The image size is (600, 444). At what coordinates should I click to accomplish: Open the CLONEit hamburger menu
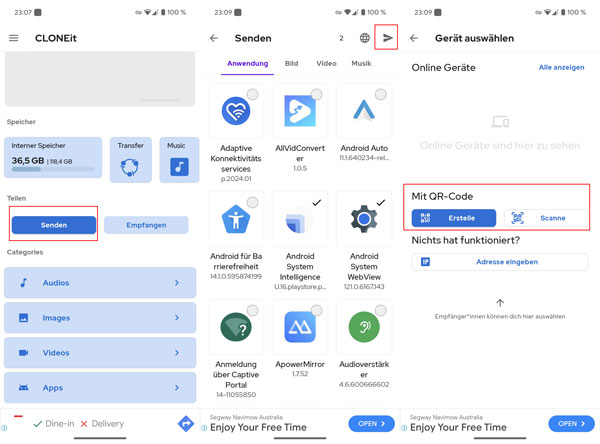[x=14, y=38]
